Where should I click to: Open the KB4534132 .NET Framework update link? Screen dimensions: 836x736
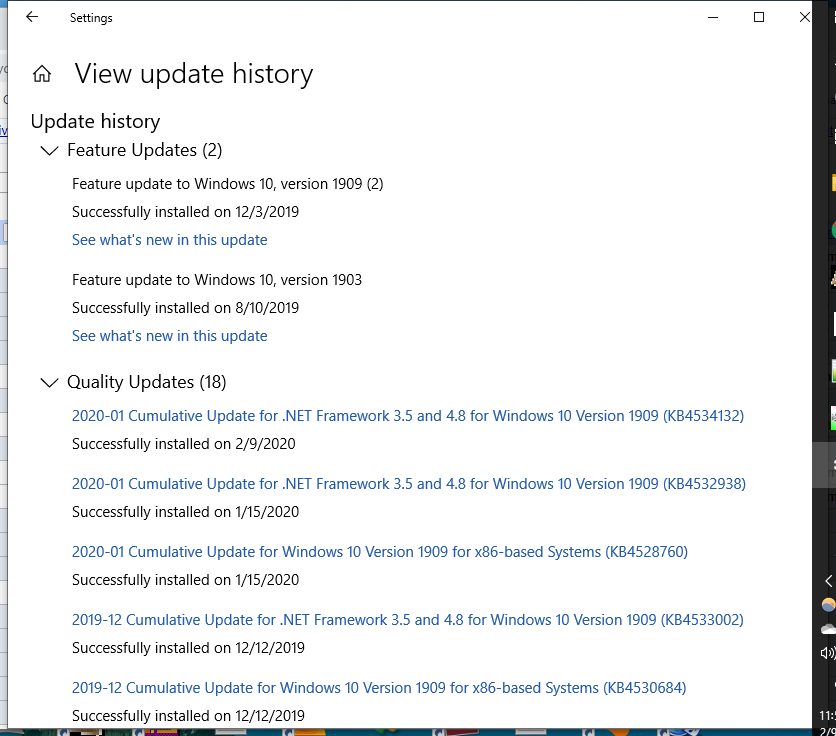coord(408,416)
